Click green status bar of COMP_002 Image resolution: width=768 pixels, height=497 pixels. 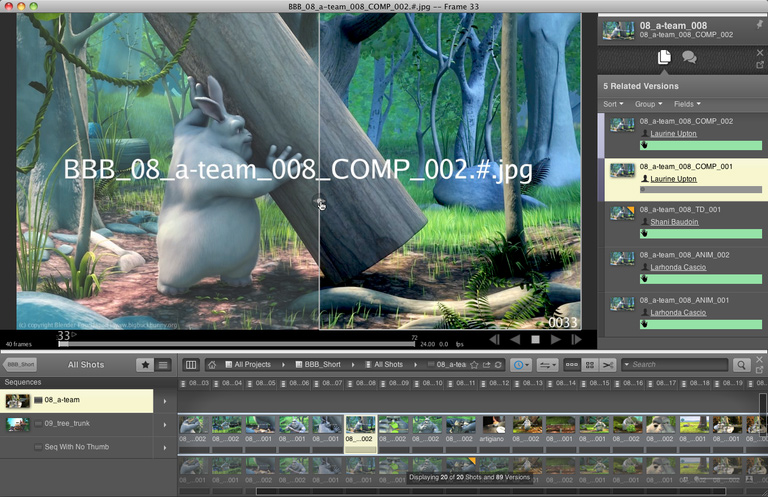tap(700, 145)
